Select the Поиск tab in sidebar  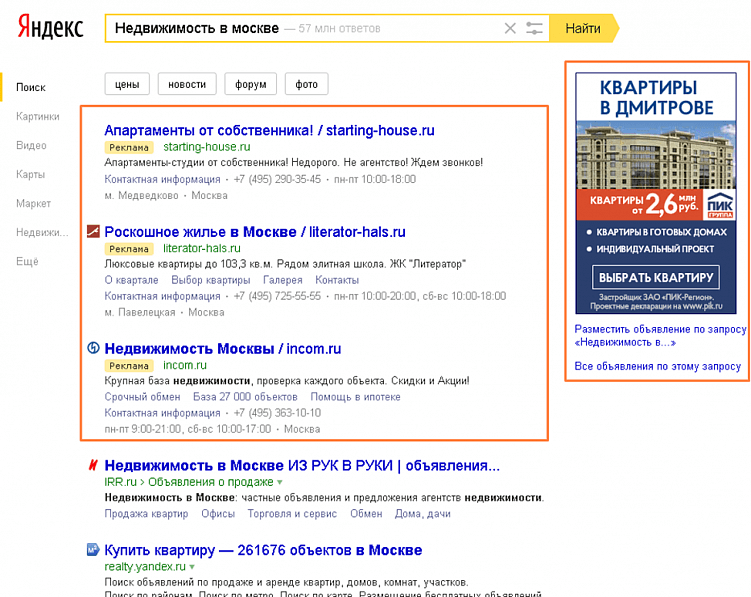click(x=31, y=87)
